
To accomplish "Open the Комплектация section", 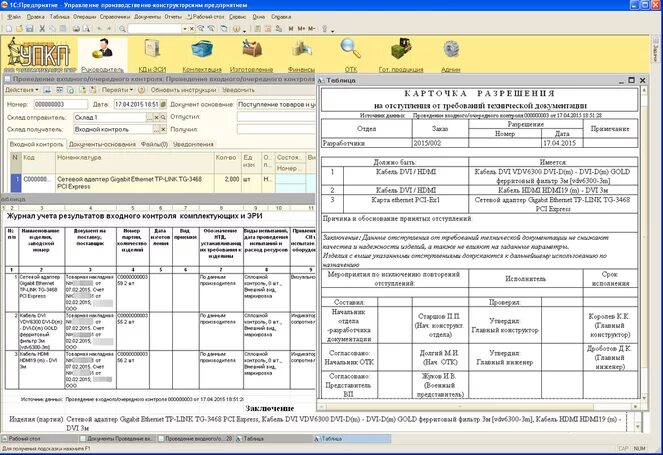I will coord(202,55).
